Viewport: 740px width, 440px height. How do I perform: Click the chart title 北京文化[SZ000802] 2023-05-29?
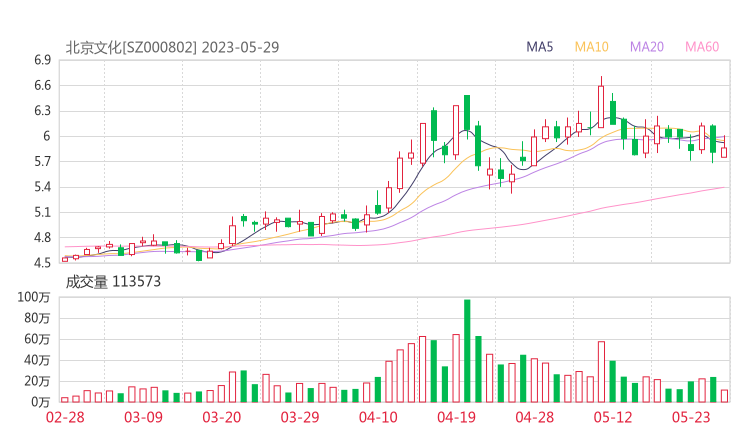tap(172, 47)
